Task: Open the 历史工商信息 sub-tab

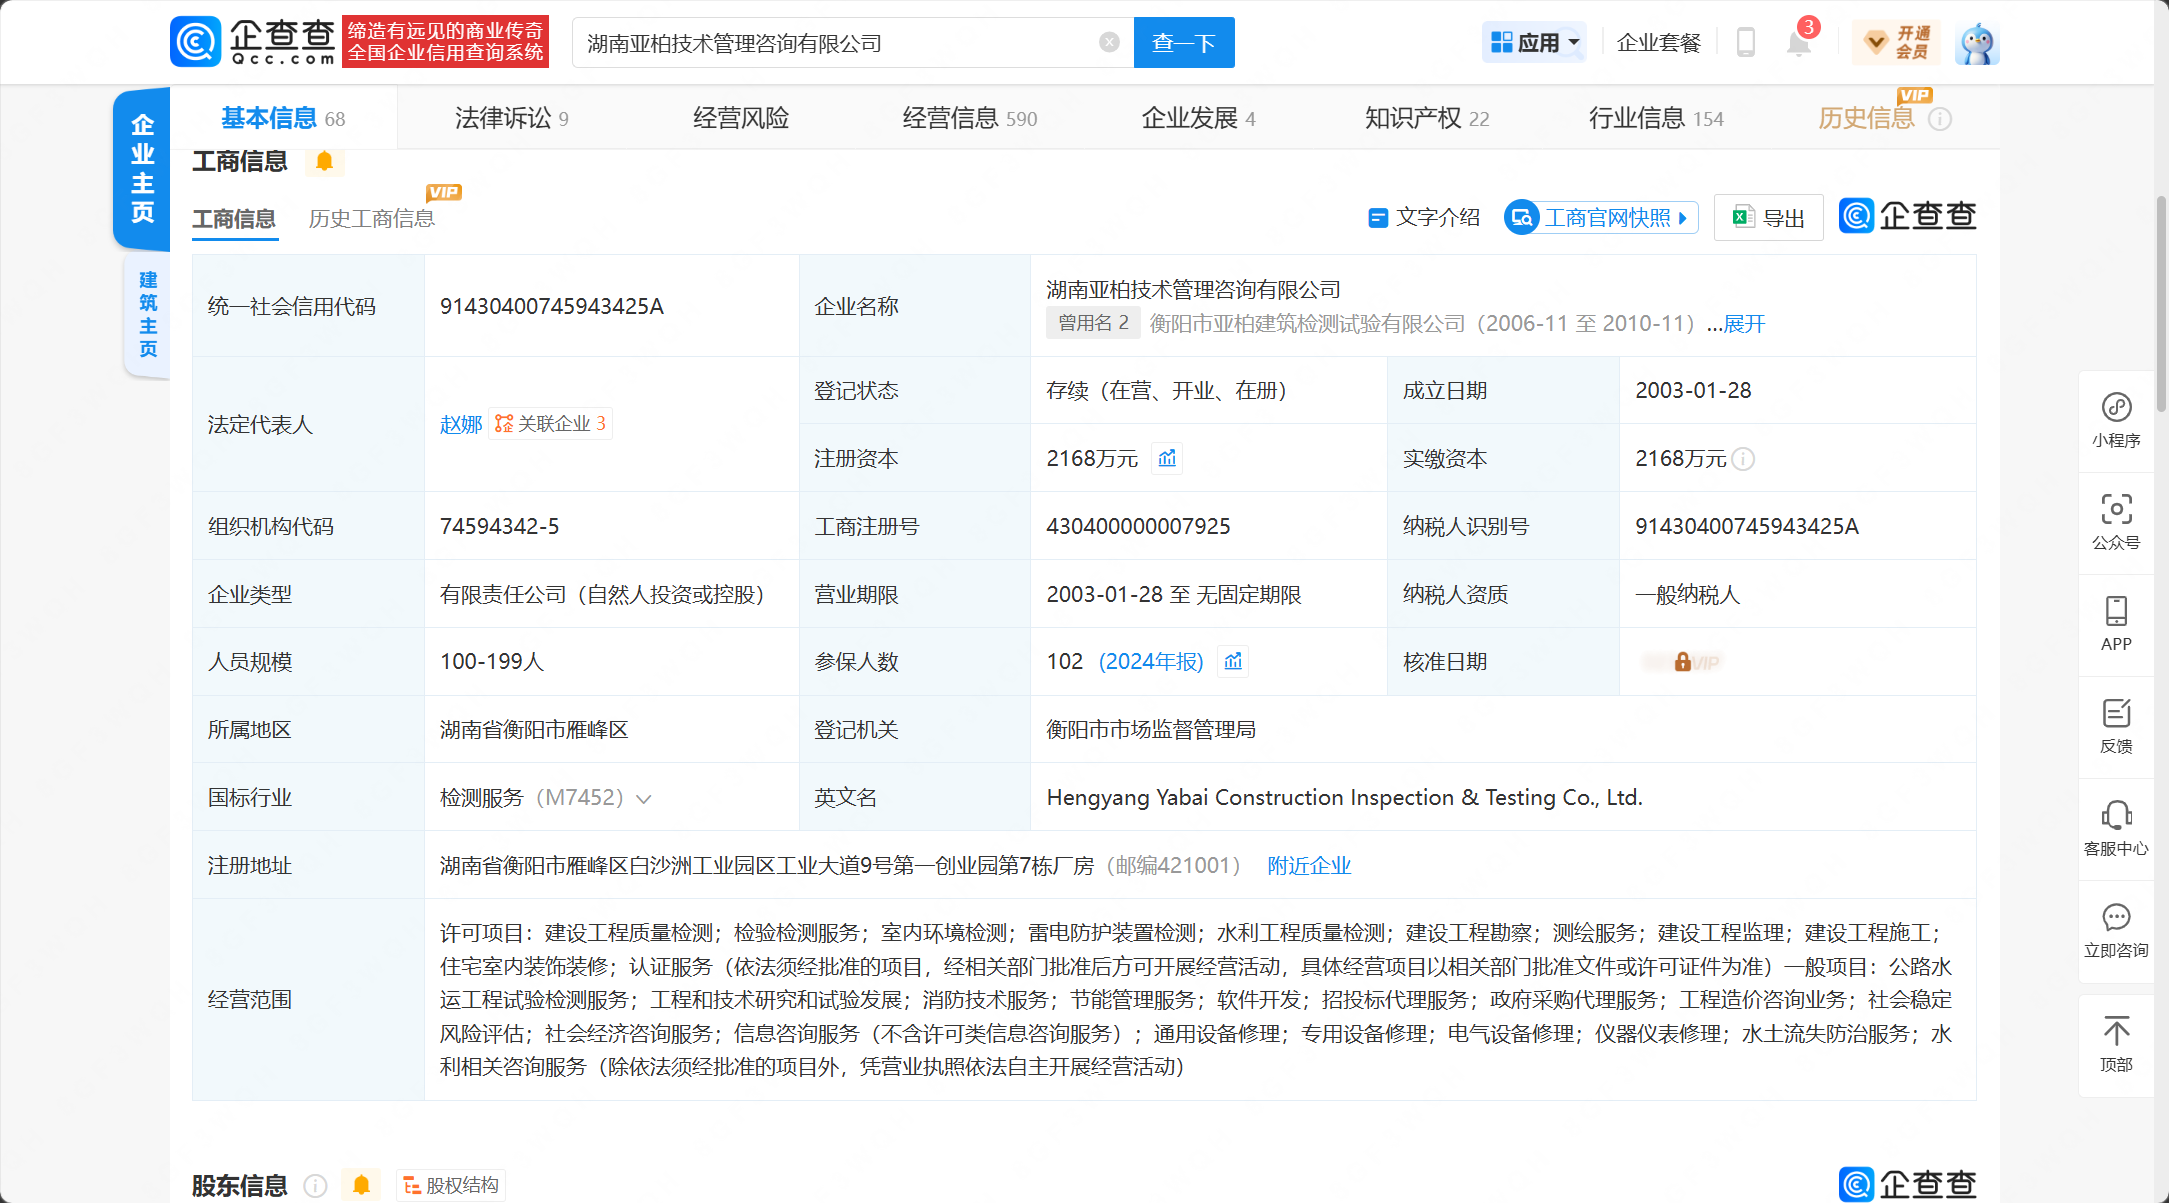Action: (371, 219)
